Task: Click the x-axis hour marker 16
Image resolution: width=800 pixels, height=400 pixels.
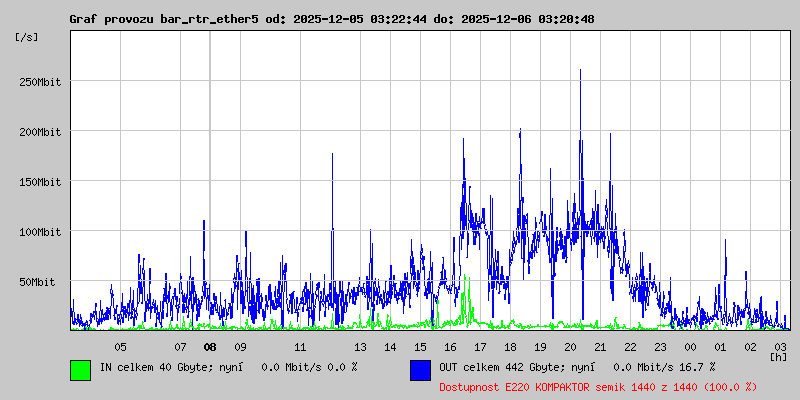Action: [x=450, y=347]
